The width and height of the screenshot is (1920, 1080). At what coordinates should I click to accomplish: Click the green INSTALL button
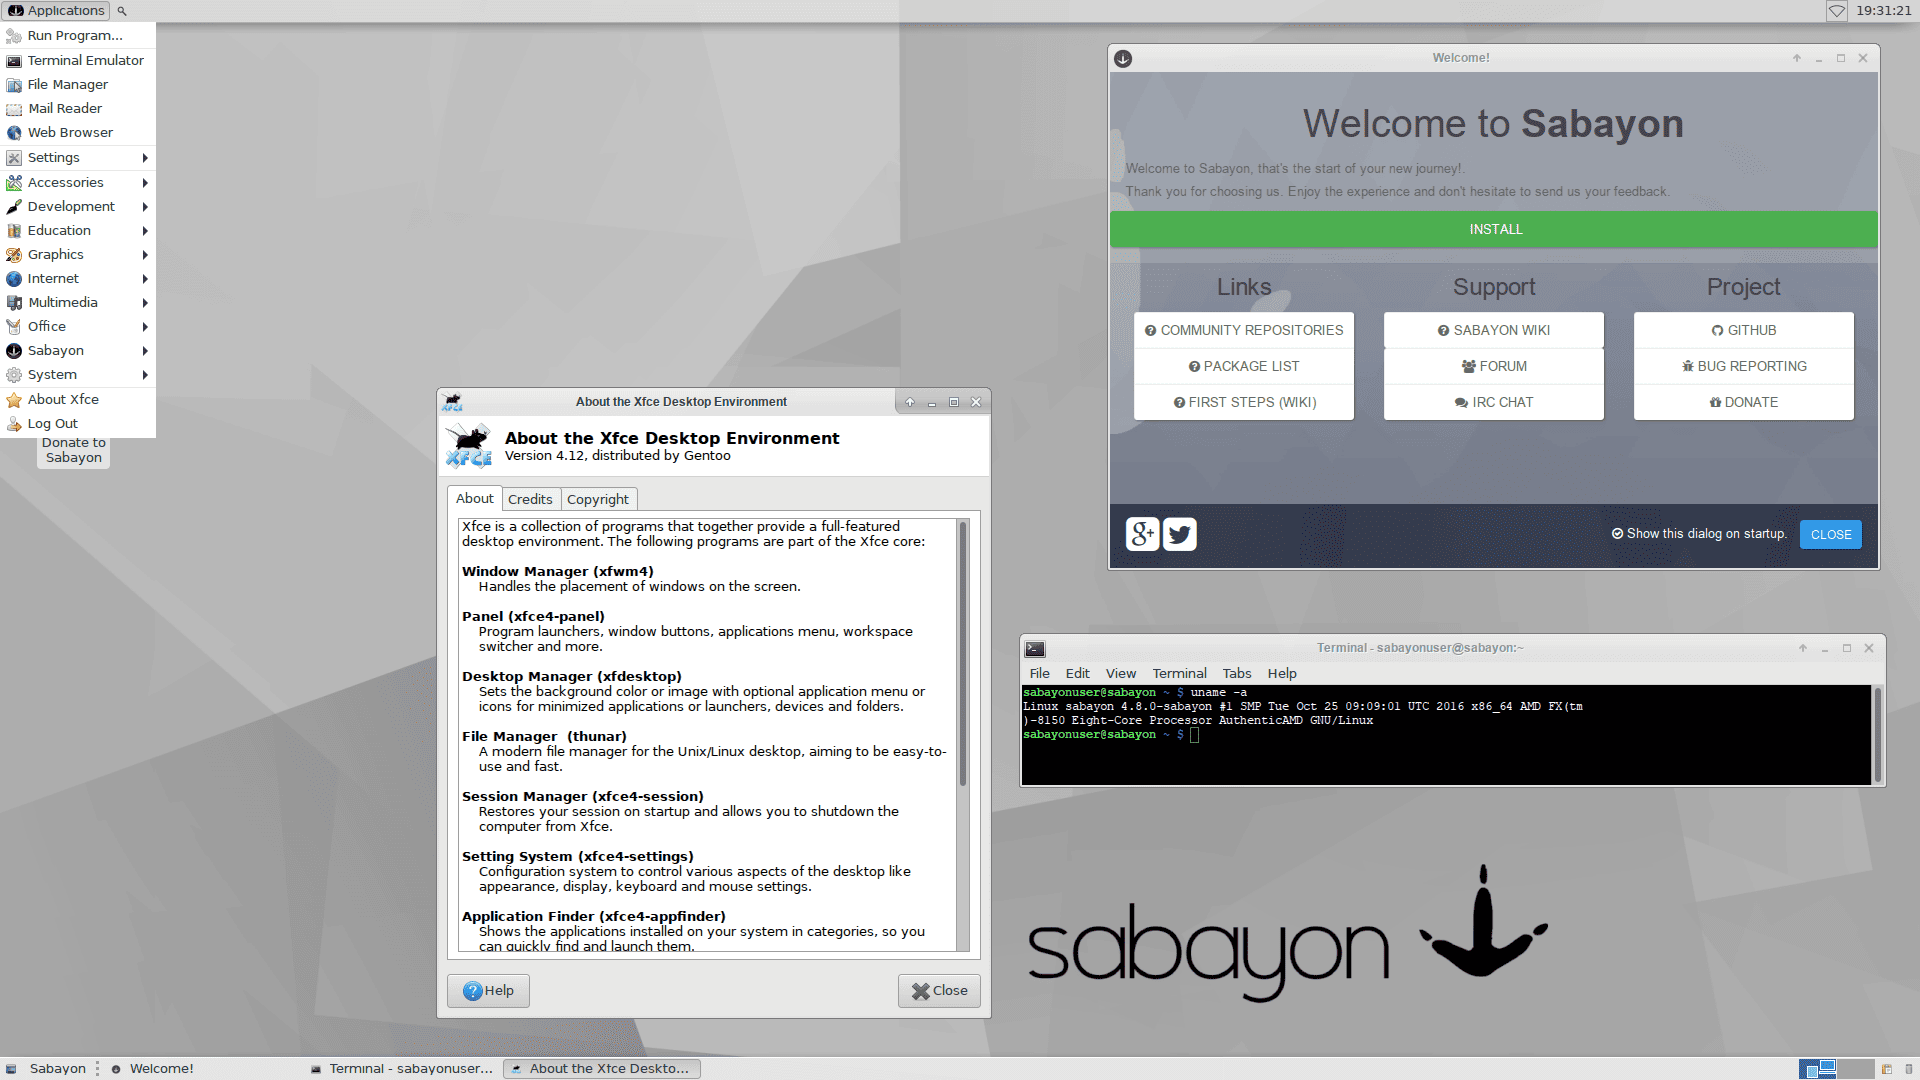click(1494, 229)
